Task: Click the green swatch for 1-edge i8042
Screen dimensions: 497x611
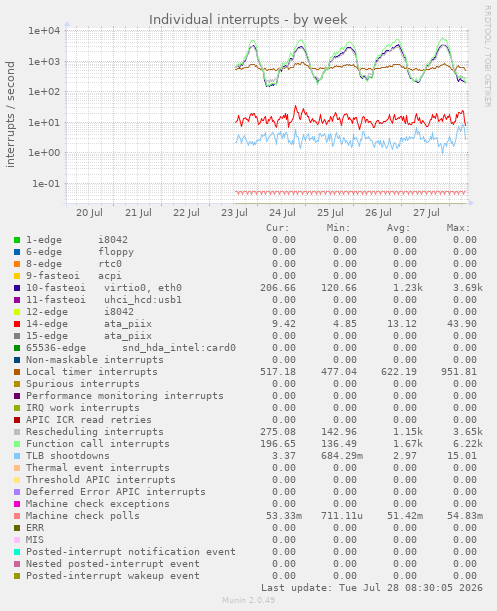Action: [x=17, y=240]
